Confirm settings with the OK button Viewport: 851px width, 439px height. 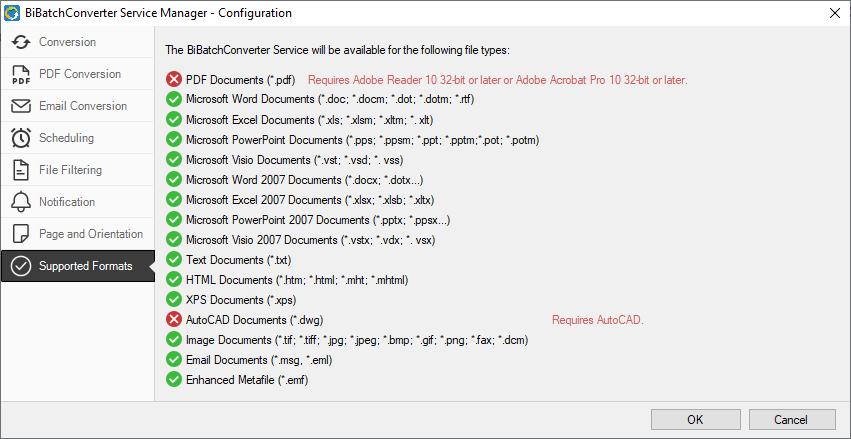click(x=695, y=419)
